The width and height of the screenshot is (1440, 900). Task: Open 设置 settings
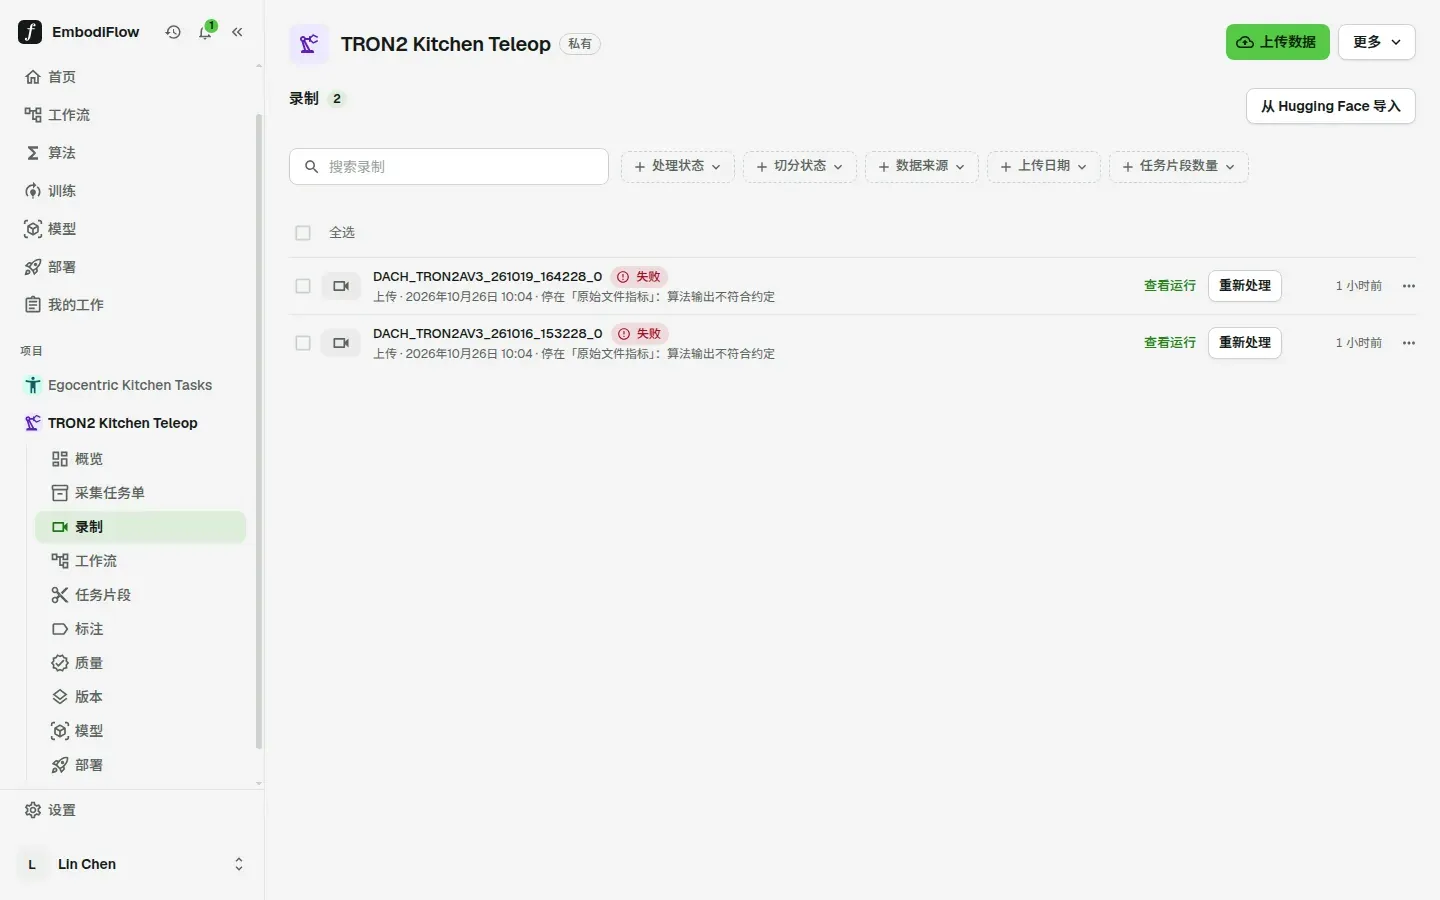click(132, 810)
